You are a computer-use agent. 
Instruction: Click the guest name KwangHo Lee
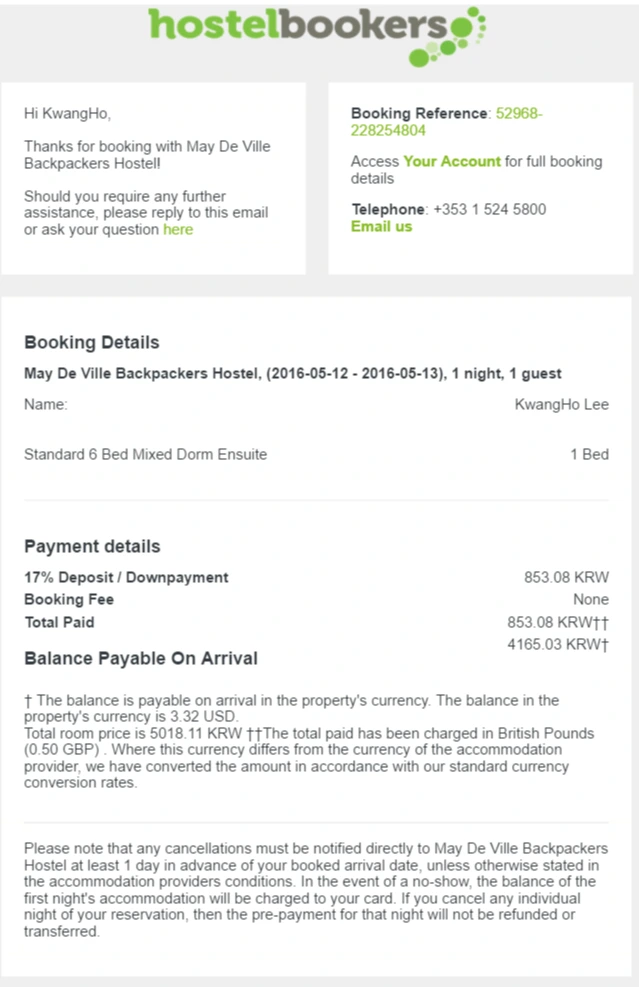click(x=562, y=404)
